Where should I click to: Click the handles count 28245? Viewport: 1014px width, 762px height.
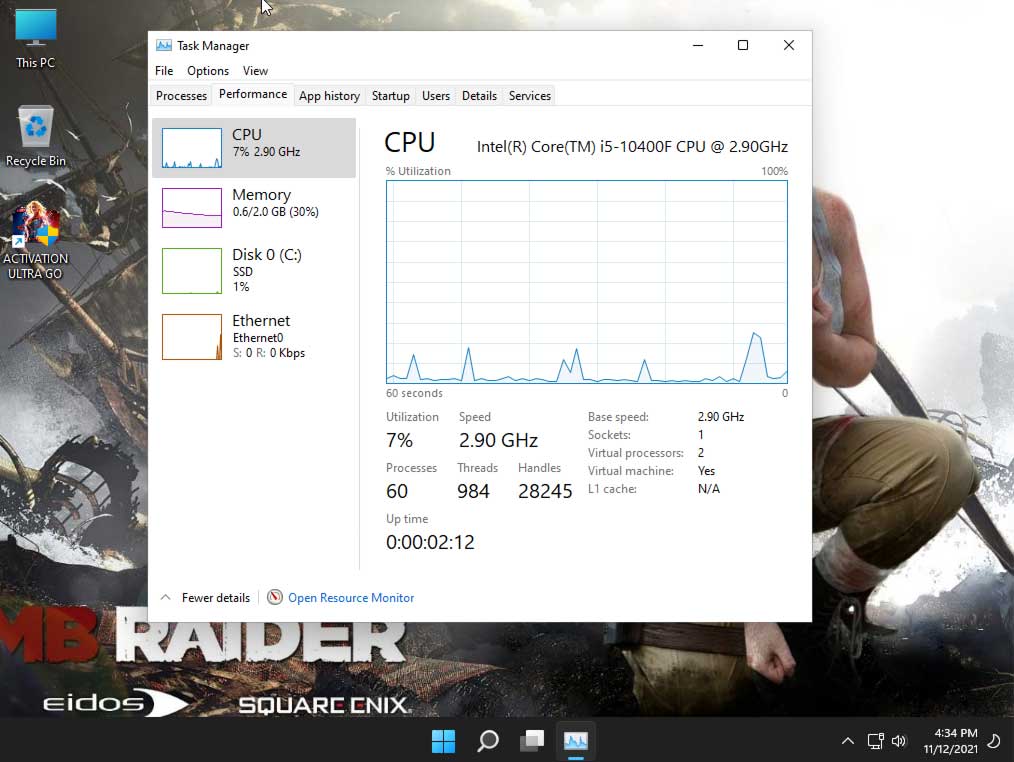pyautogui.click(x=545, y=492)
